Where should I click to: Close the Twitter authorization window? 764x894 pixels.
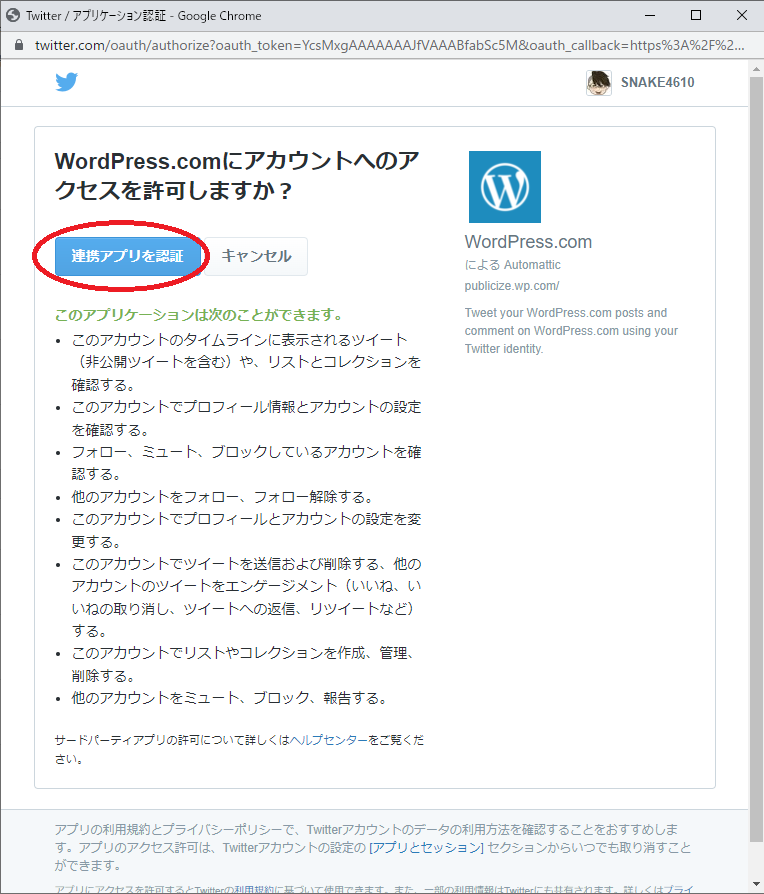click(x=741, y=15)
